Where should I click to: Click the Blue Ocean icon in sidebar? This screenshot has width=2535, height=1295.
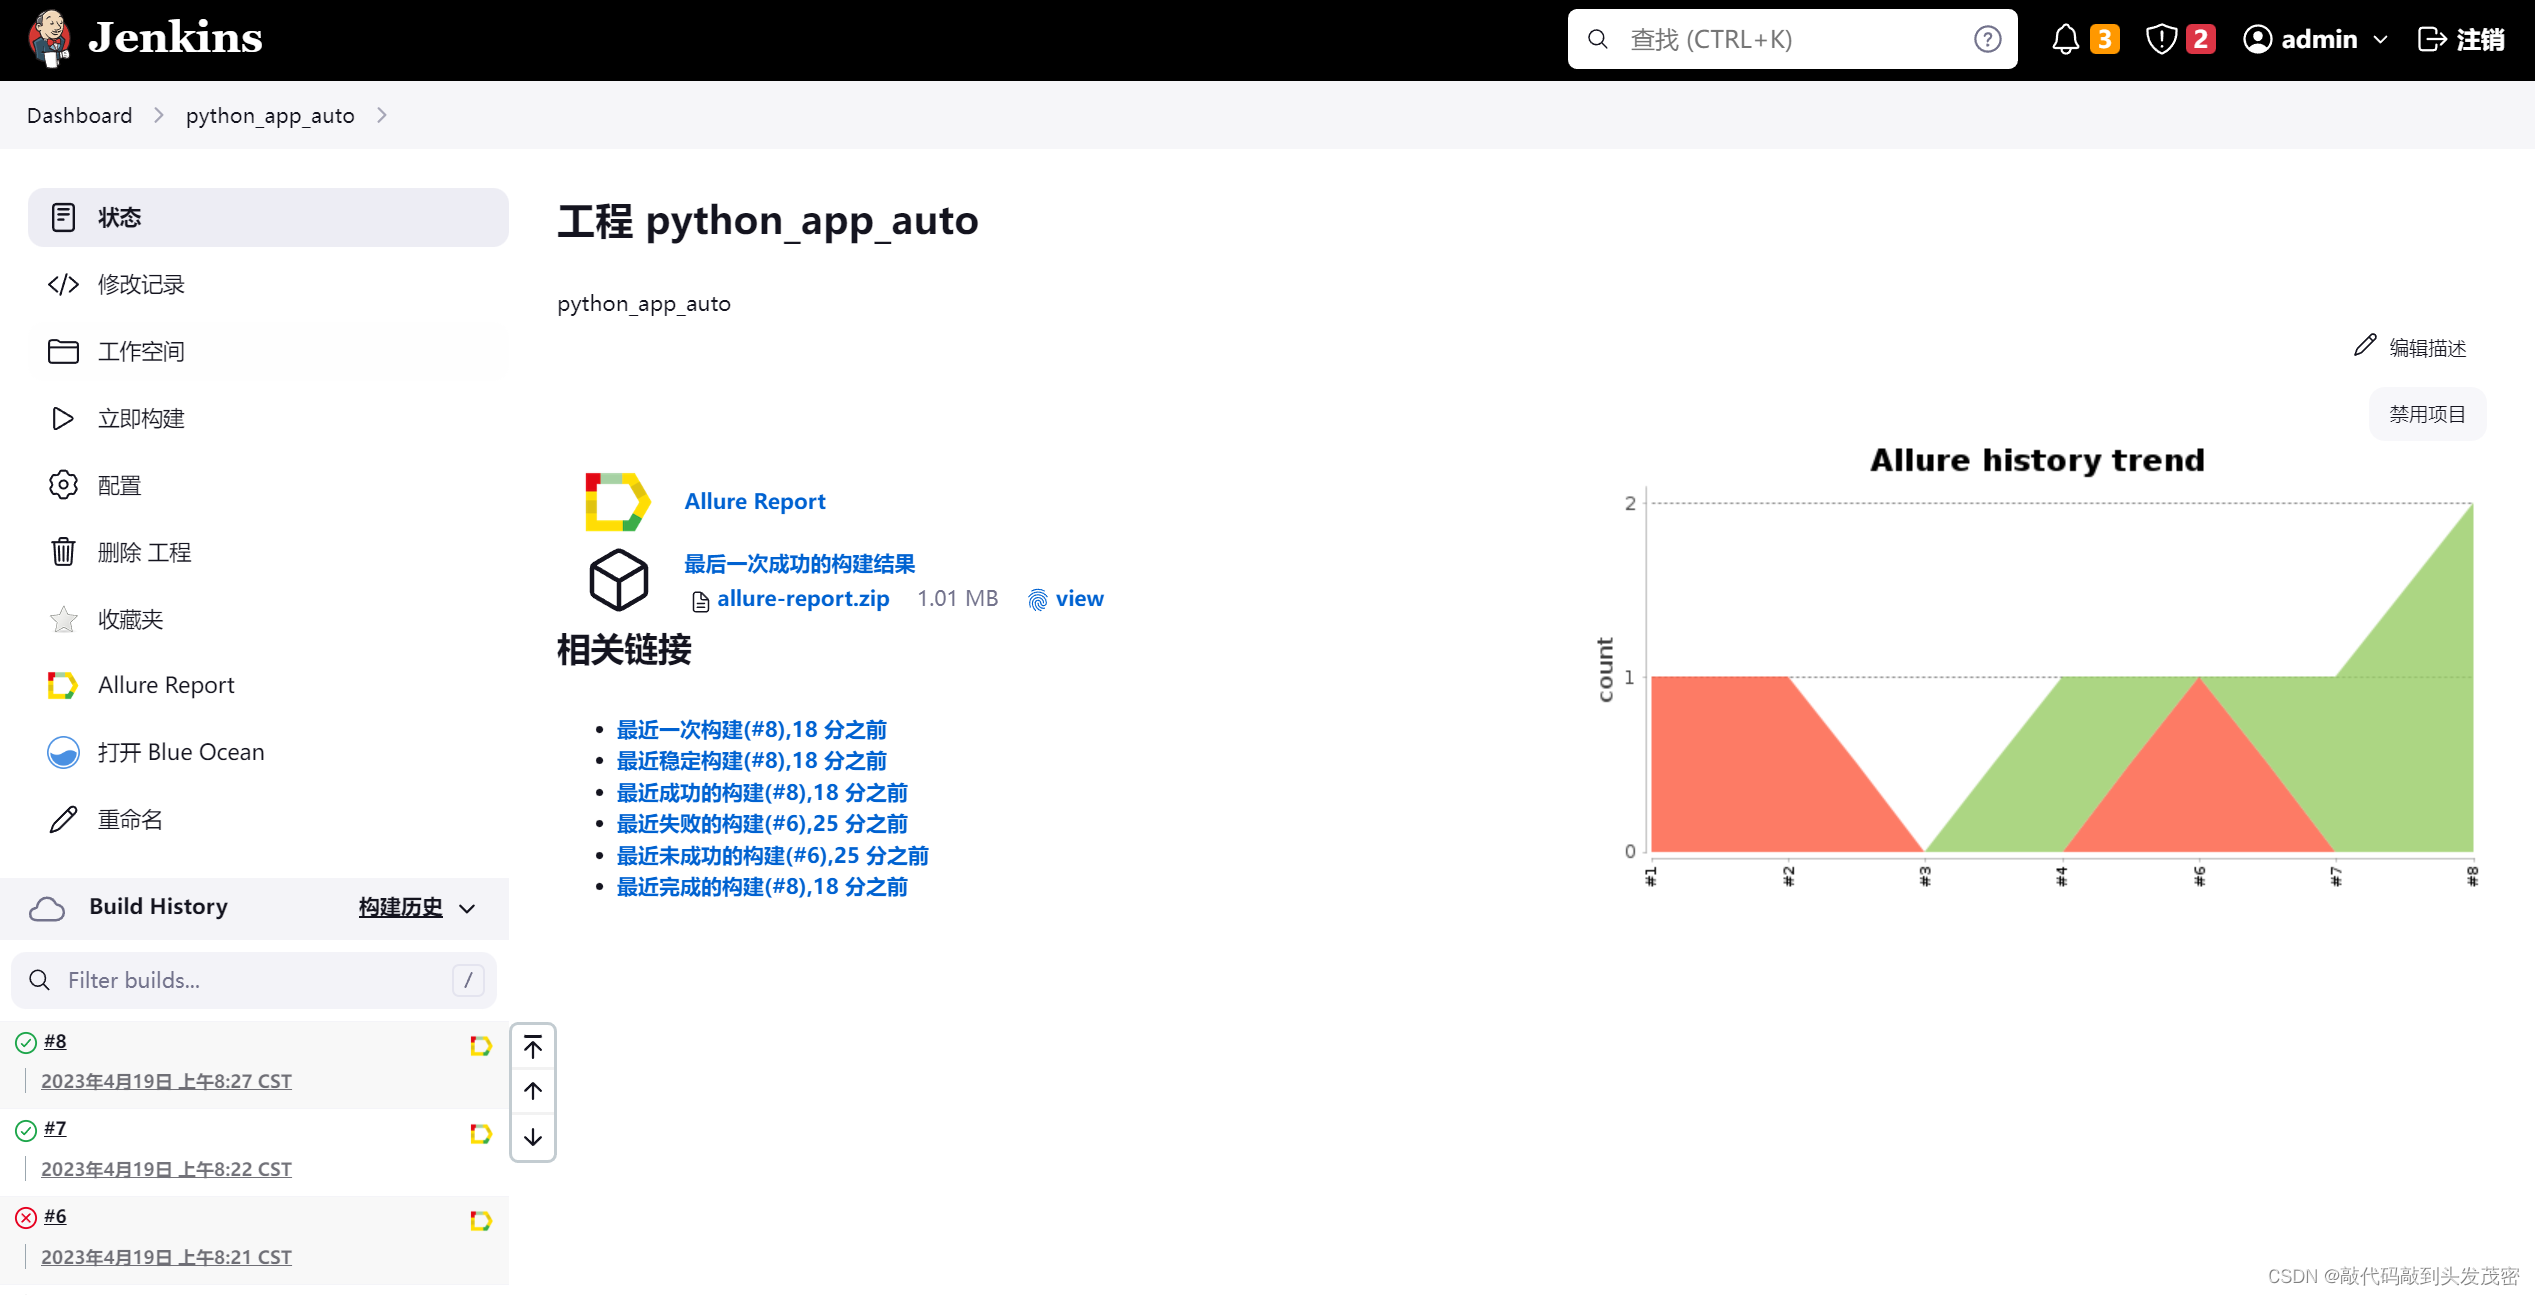[63, 752]
